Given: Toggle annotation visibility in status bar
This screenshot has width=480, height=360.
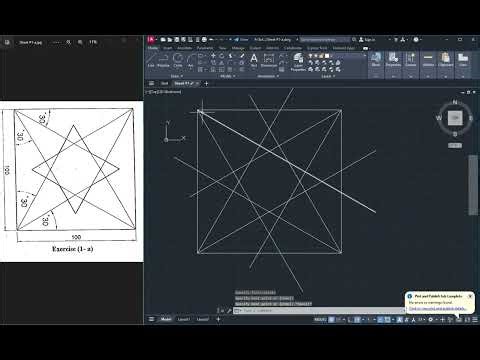Looking at the screenshot, I should coord(400,319).
